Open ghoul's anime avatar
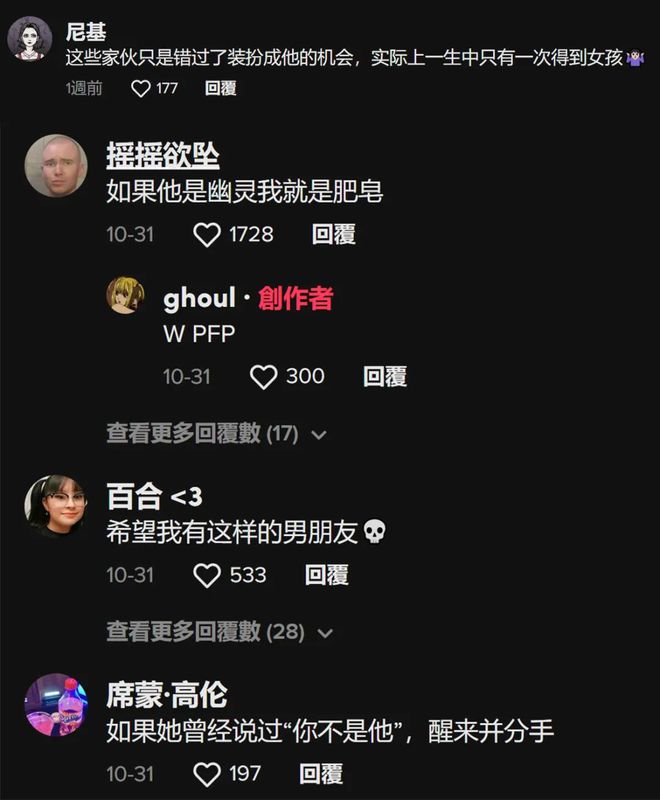 [x=125, y=295]
